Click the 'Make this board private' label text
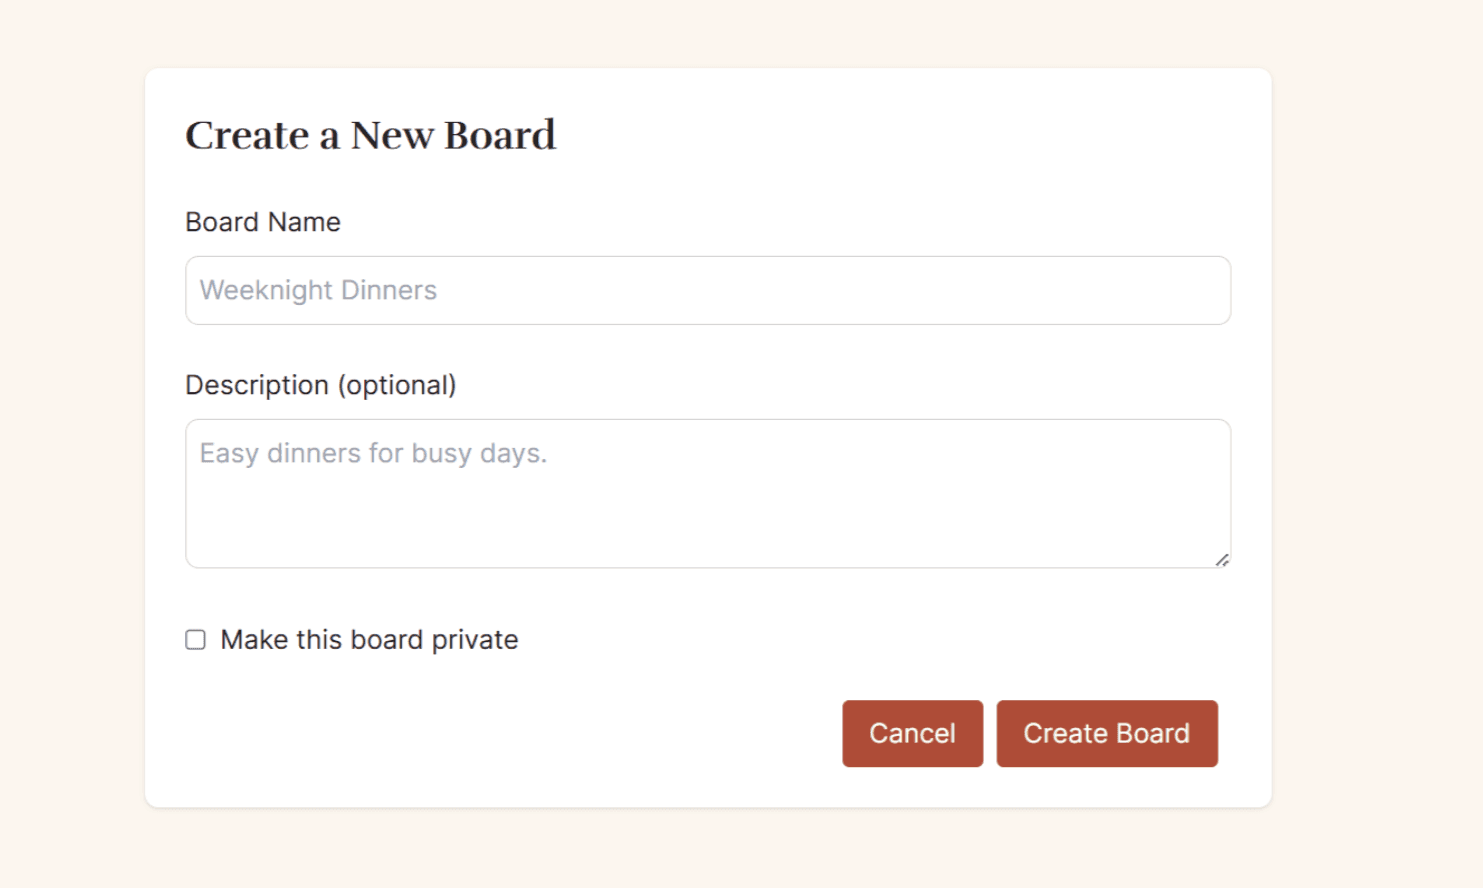This screenshot has width=1483, height=888. point(369,640)
